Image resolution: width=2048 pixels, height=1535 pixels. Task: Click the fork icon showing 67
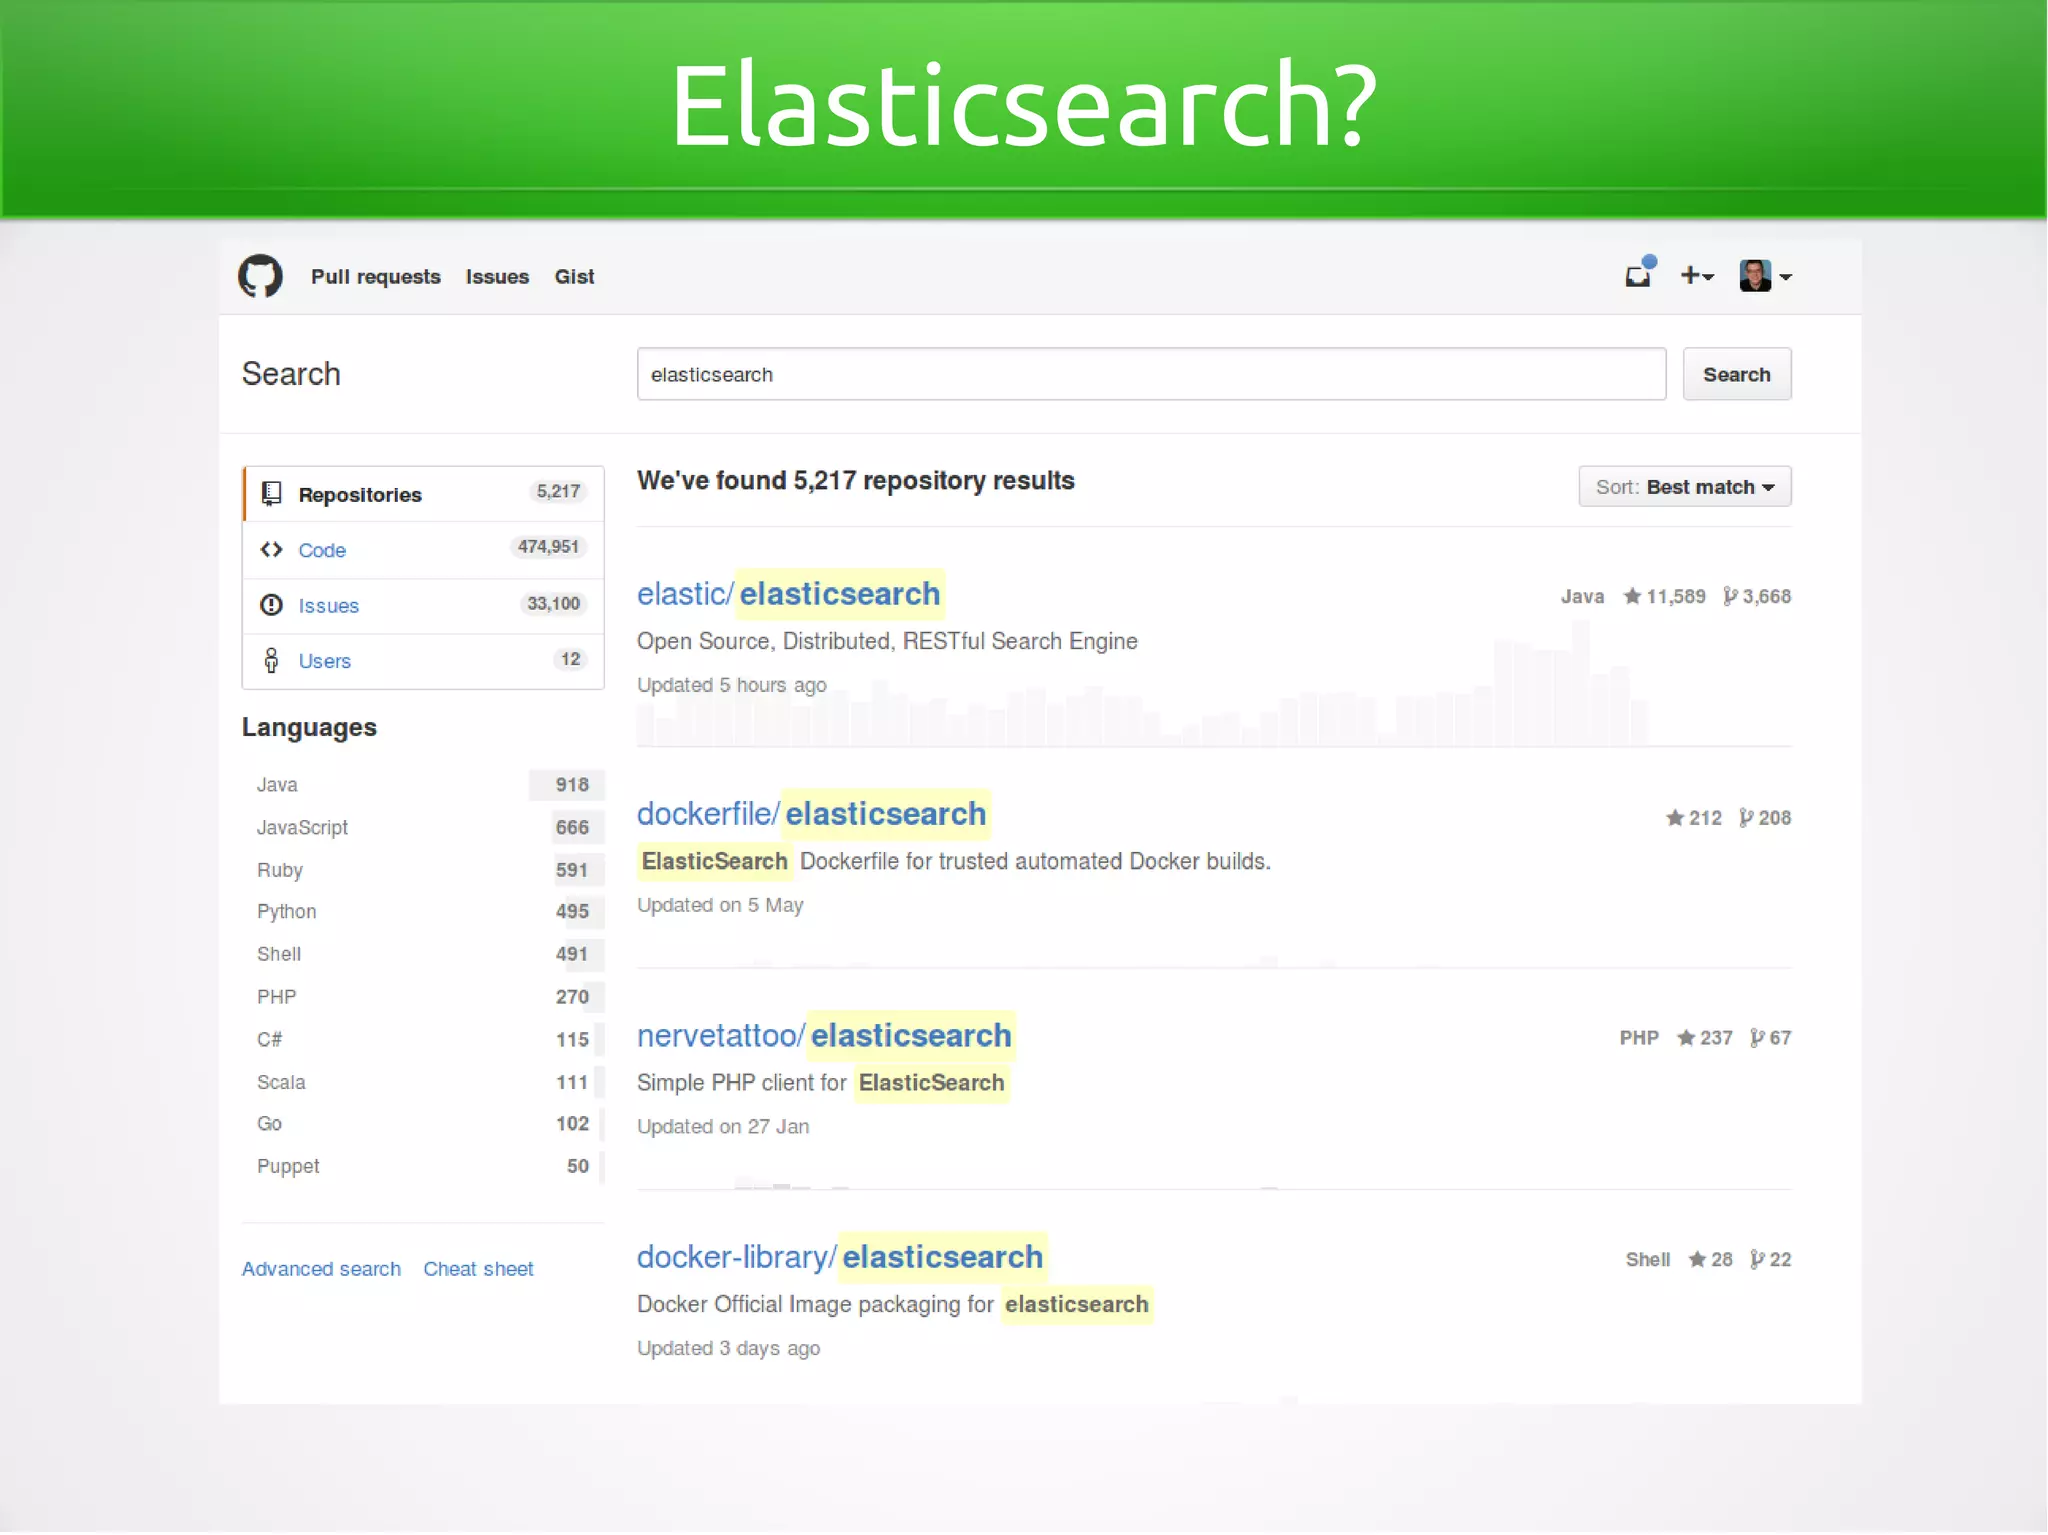click(1757, 1038)
